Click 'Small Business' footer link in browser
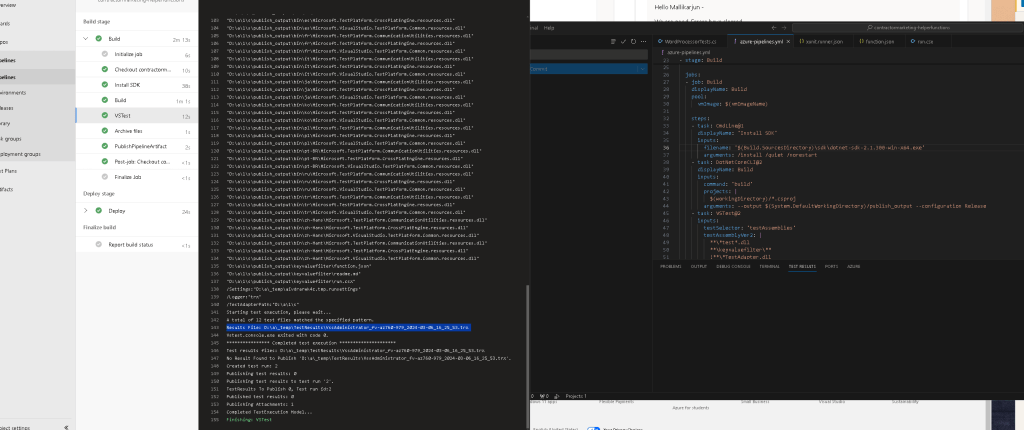1024x430 pixels. tap(753, 401)
